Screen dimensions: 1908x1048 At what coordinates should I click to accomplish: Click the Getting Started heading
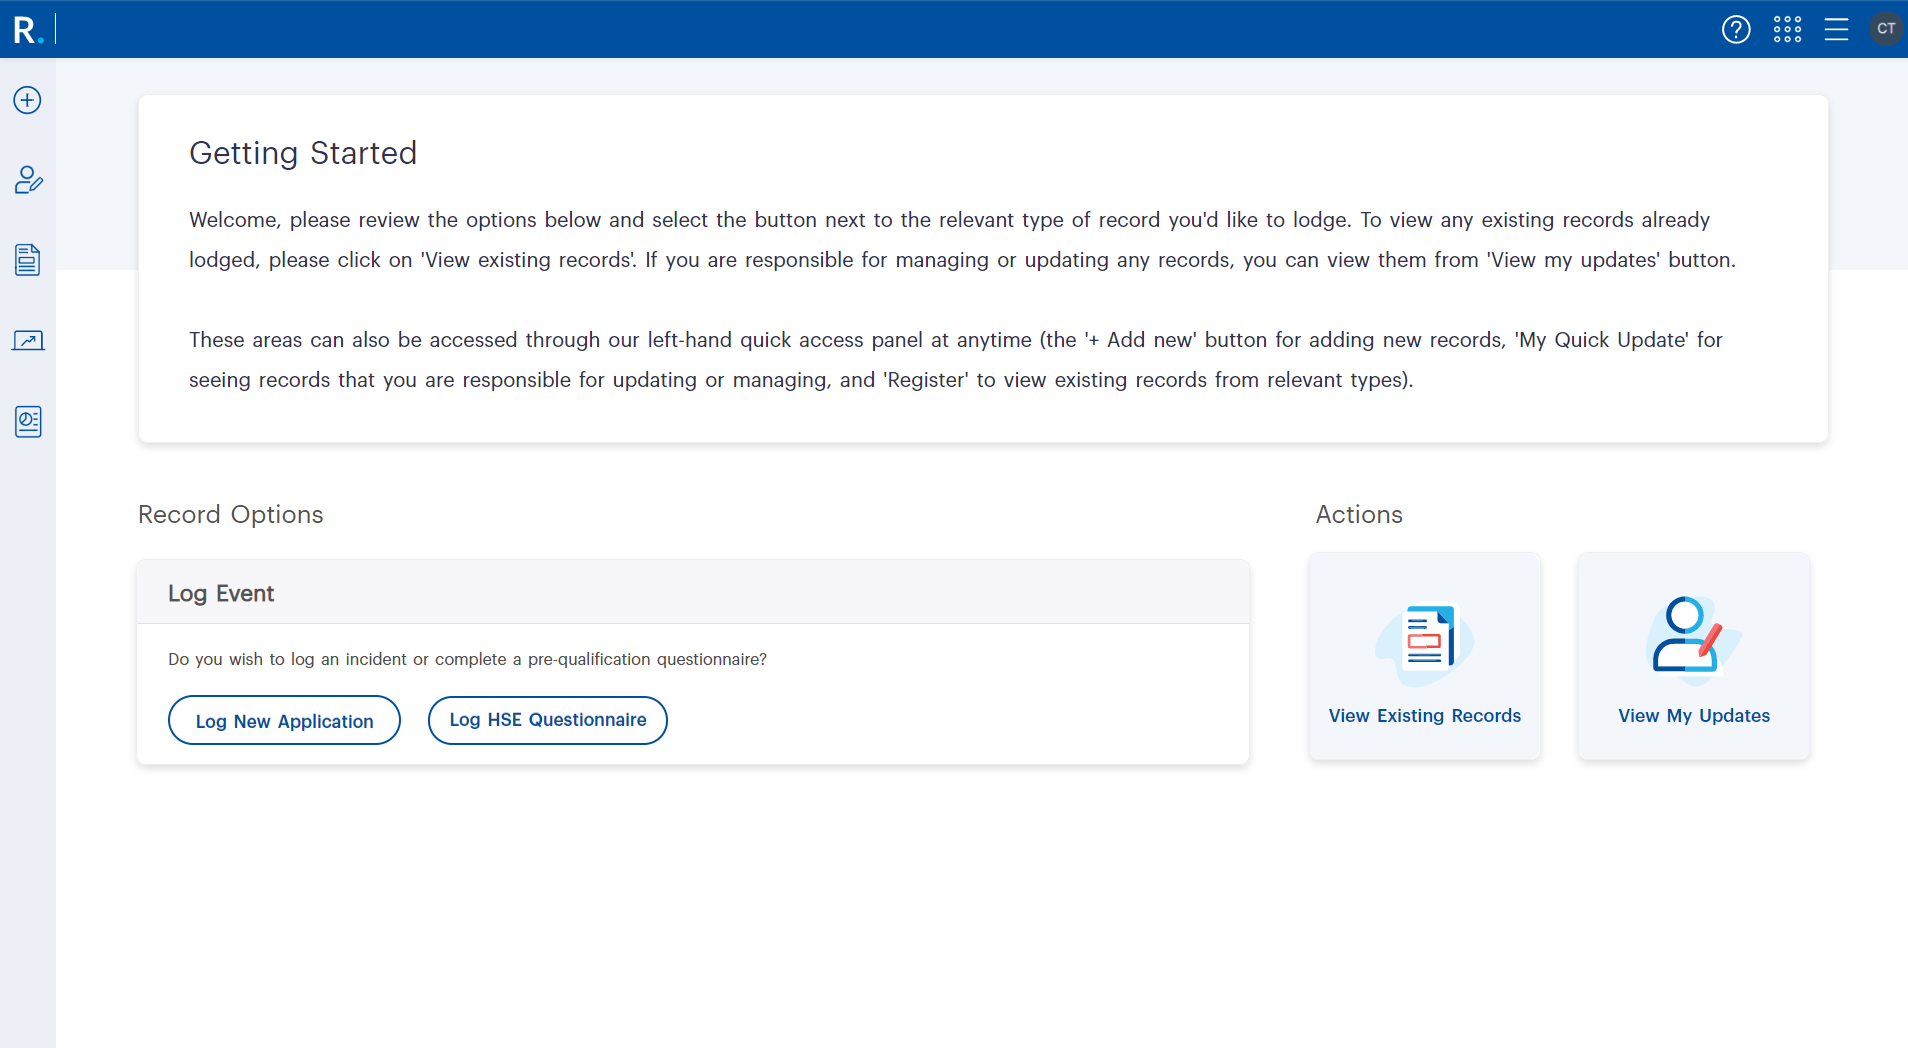coord(303,153)
